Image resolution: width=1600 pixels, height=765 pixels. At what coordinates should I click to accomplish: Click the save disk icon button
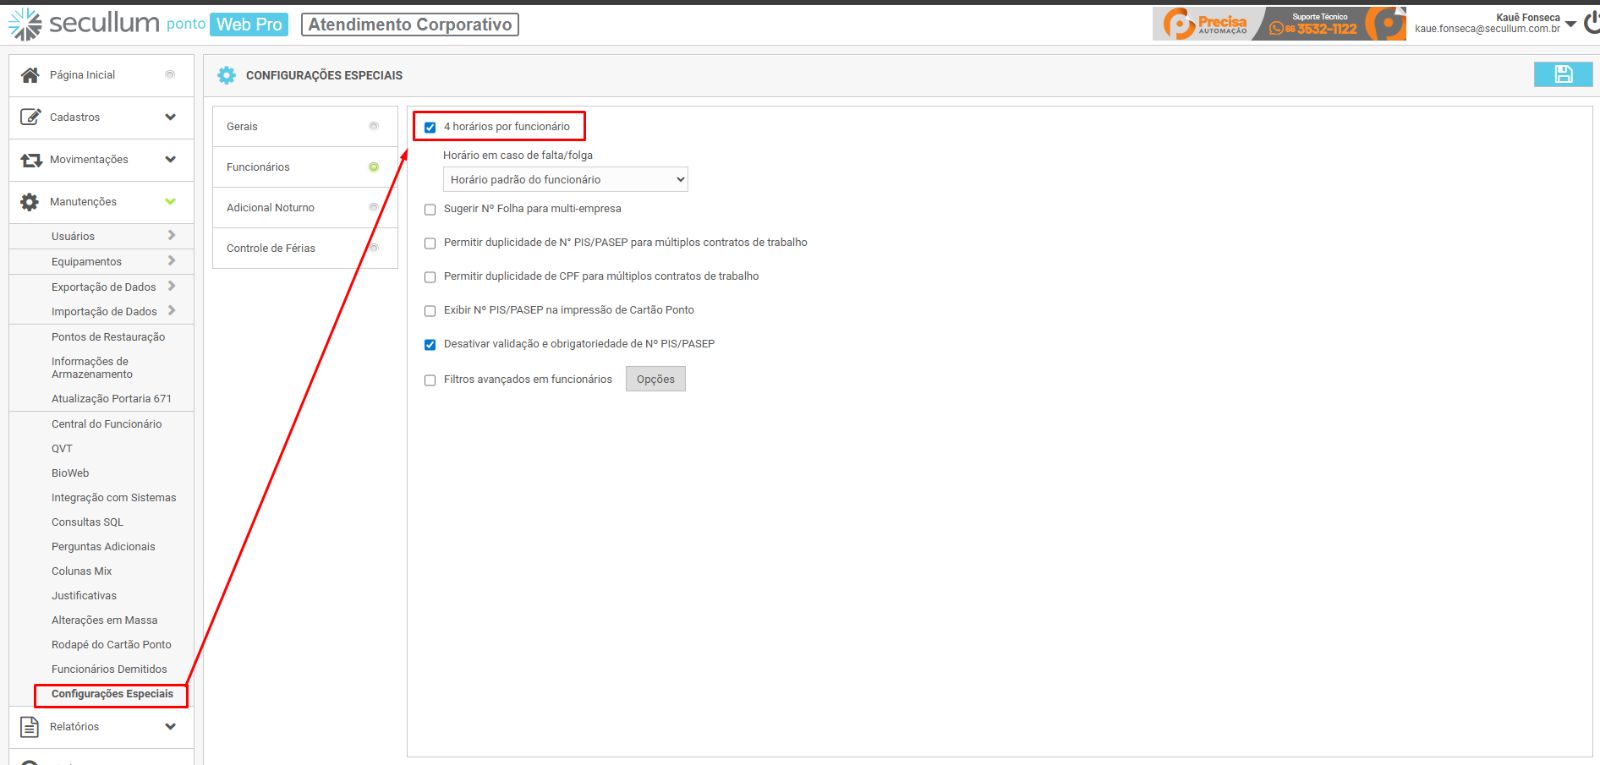point(1563,74)
